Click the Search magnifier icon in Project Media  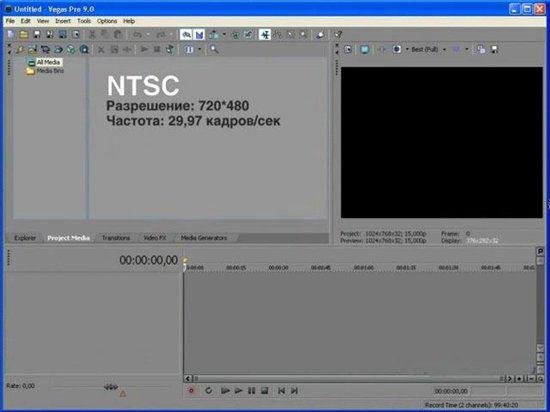coord(214,49)
